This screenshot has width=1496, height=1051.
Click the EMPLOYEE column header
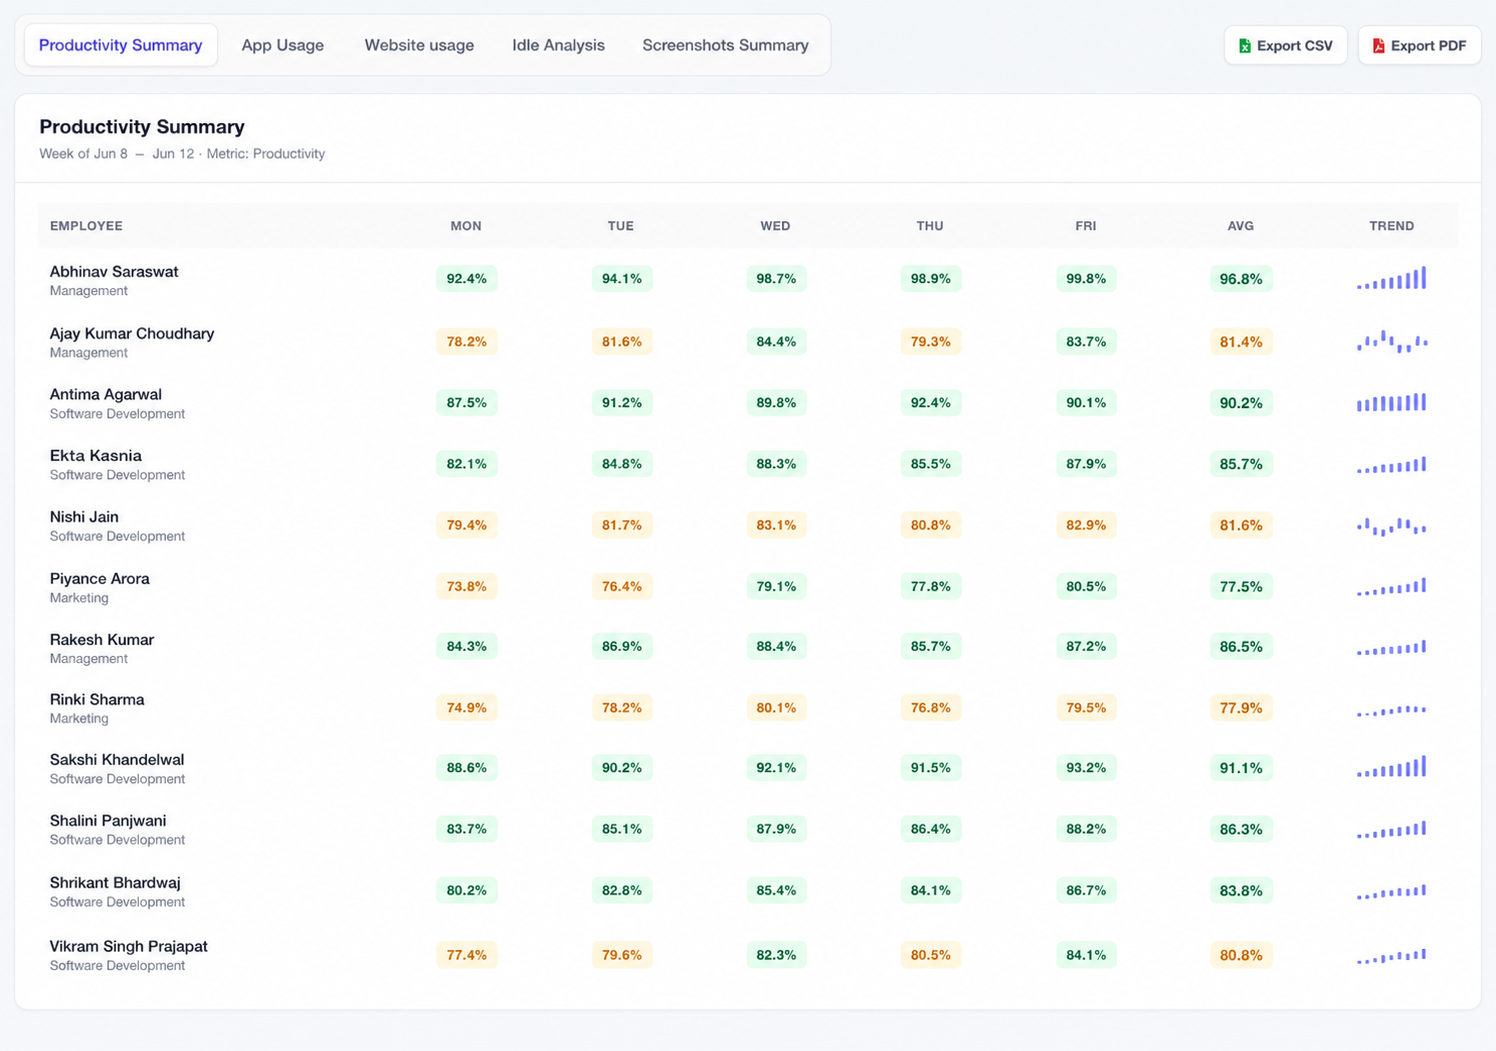point(86,226)
